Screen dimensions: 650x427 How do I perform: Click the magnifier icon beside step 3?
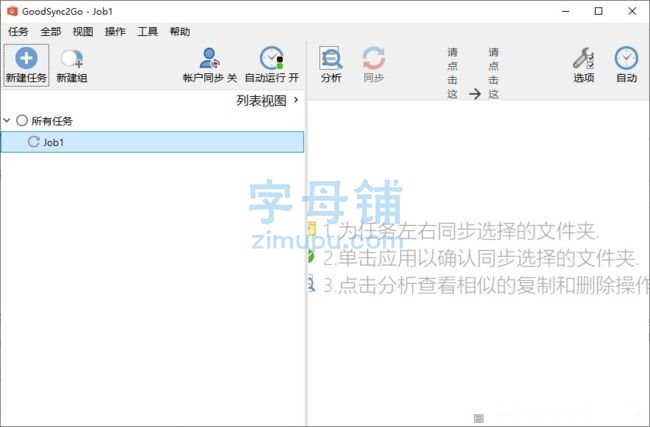coord(311,284)
